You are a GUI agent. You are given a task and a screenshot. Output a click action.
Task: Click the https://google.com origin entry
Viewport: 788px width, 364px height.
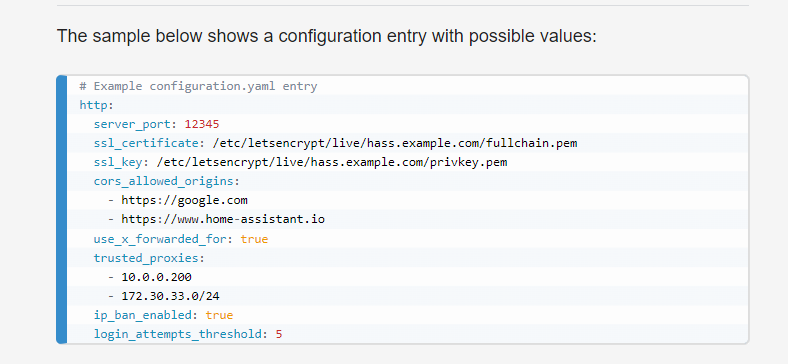click(184, 201)
